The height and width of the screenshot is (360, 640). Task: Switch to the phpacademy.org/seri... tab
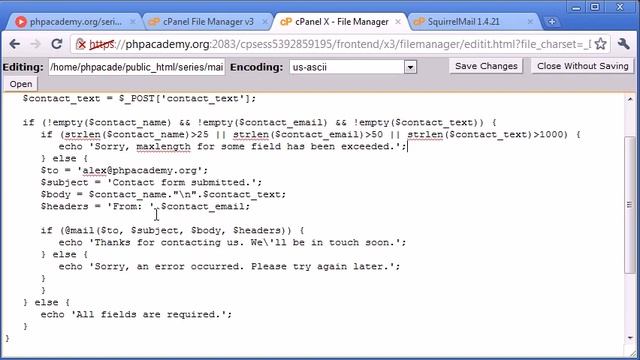pyautogui.click(x=76, y=22)
